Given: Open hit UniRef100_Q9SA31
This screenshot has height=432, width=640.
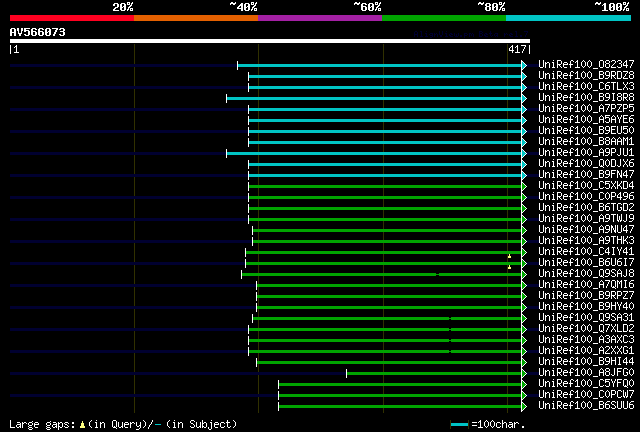Looking at the screenshot, I should tap(586, 318).
